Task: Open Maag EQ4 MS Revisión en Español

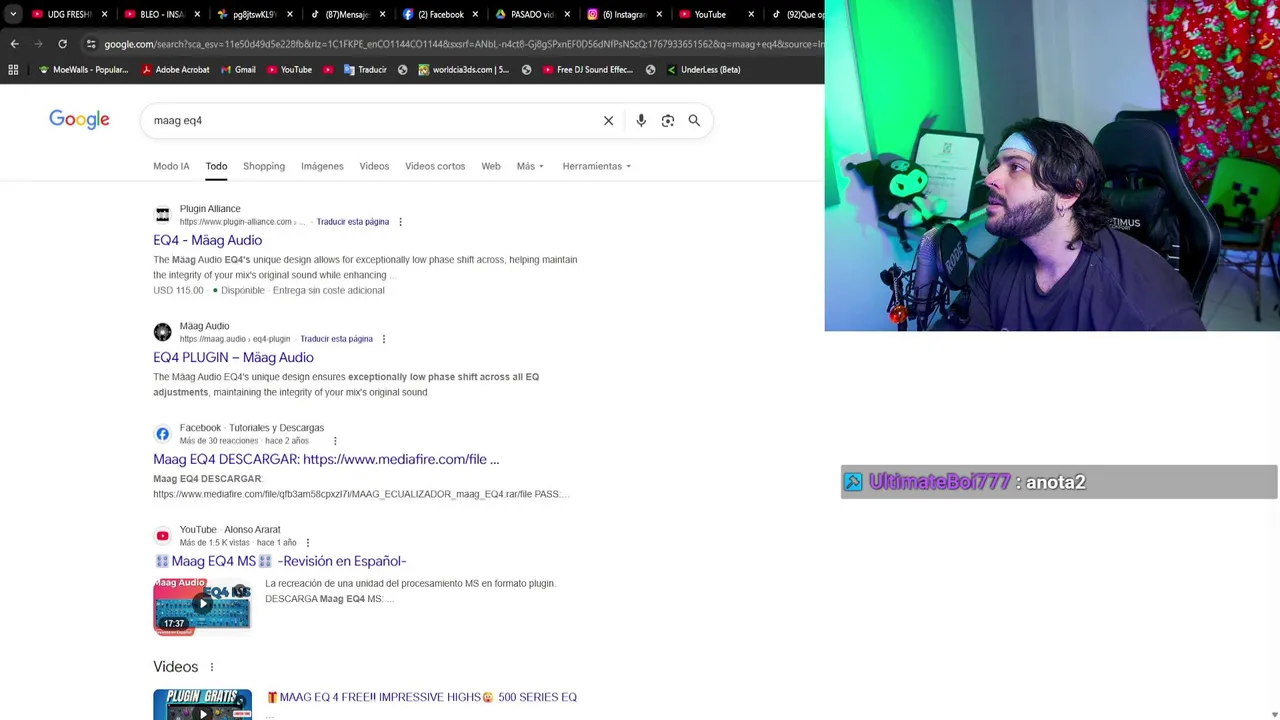Action: [x=280, y=561]
